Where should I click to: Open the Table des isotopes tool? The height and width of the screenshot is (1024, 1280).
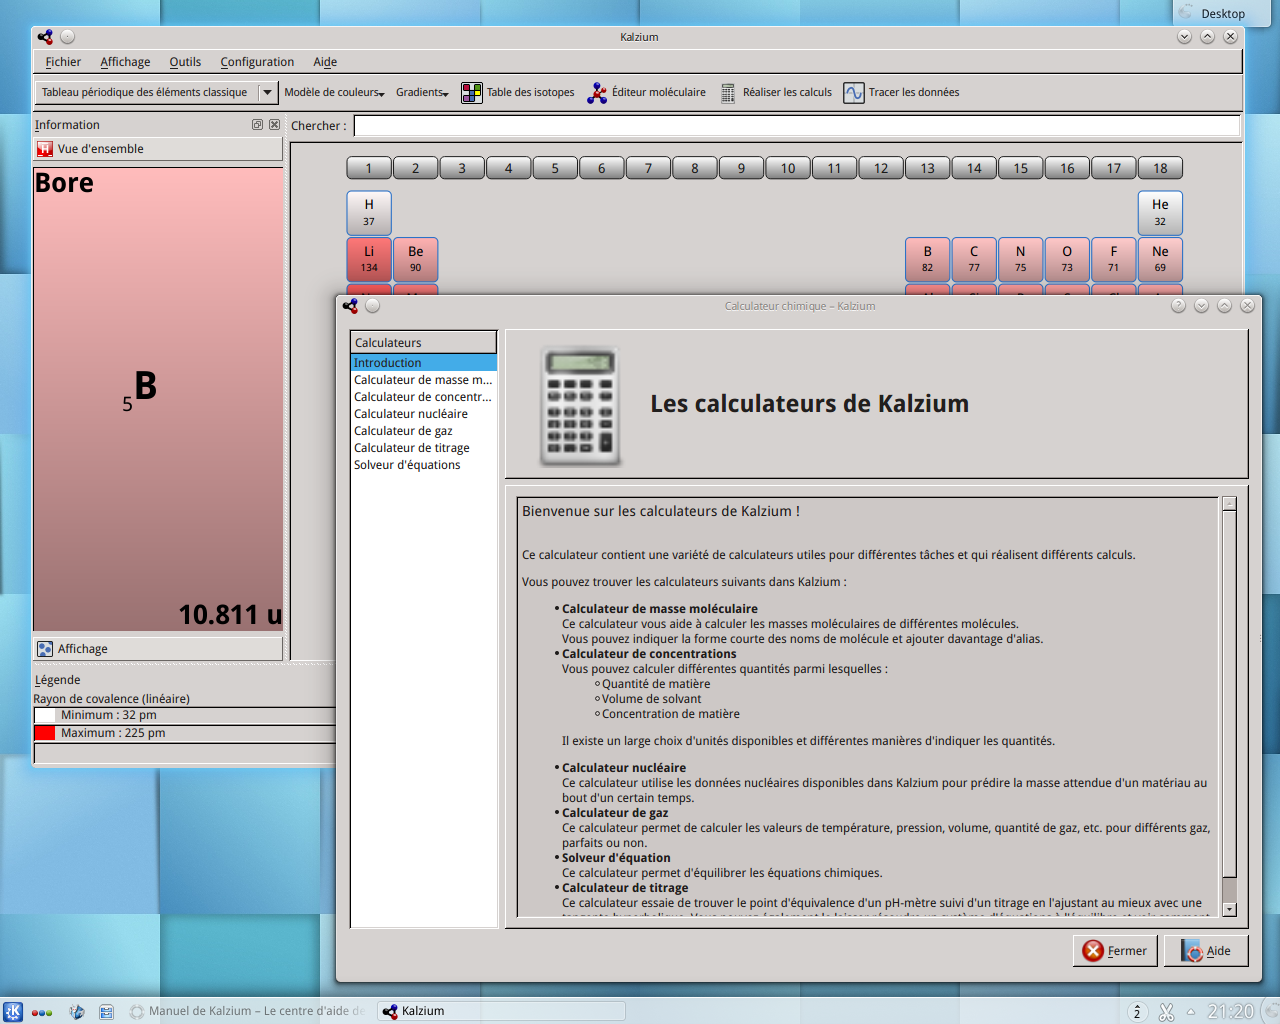point(518,92)
